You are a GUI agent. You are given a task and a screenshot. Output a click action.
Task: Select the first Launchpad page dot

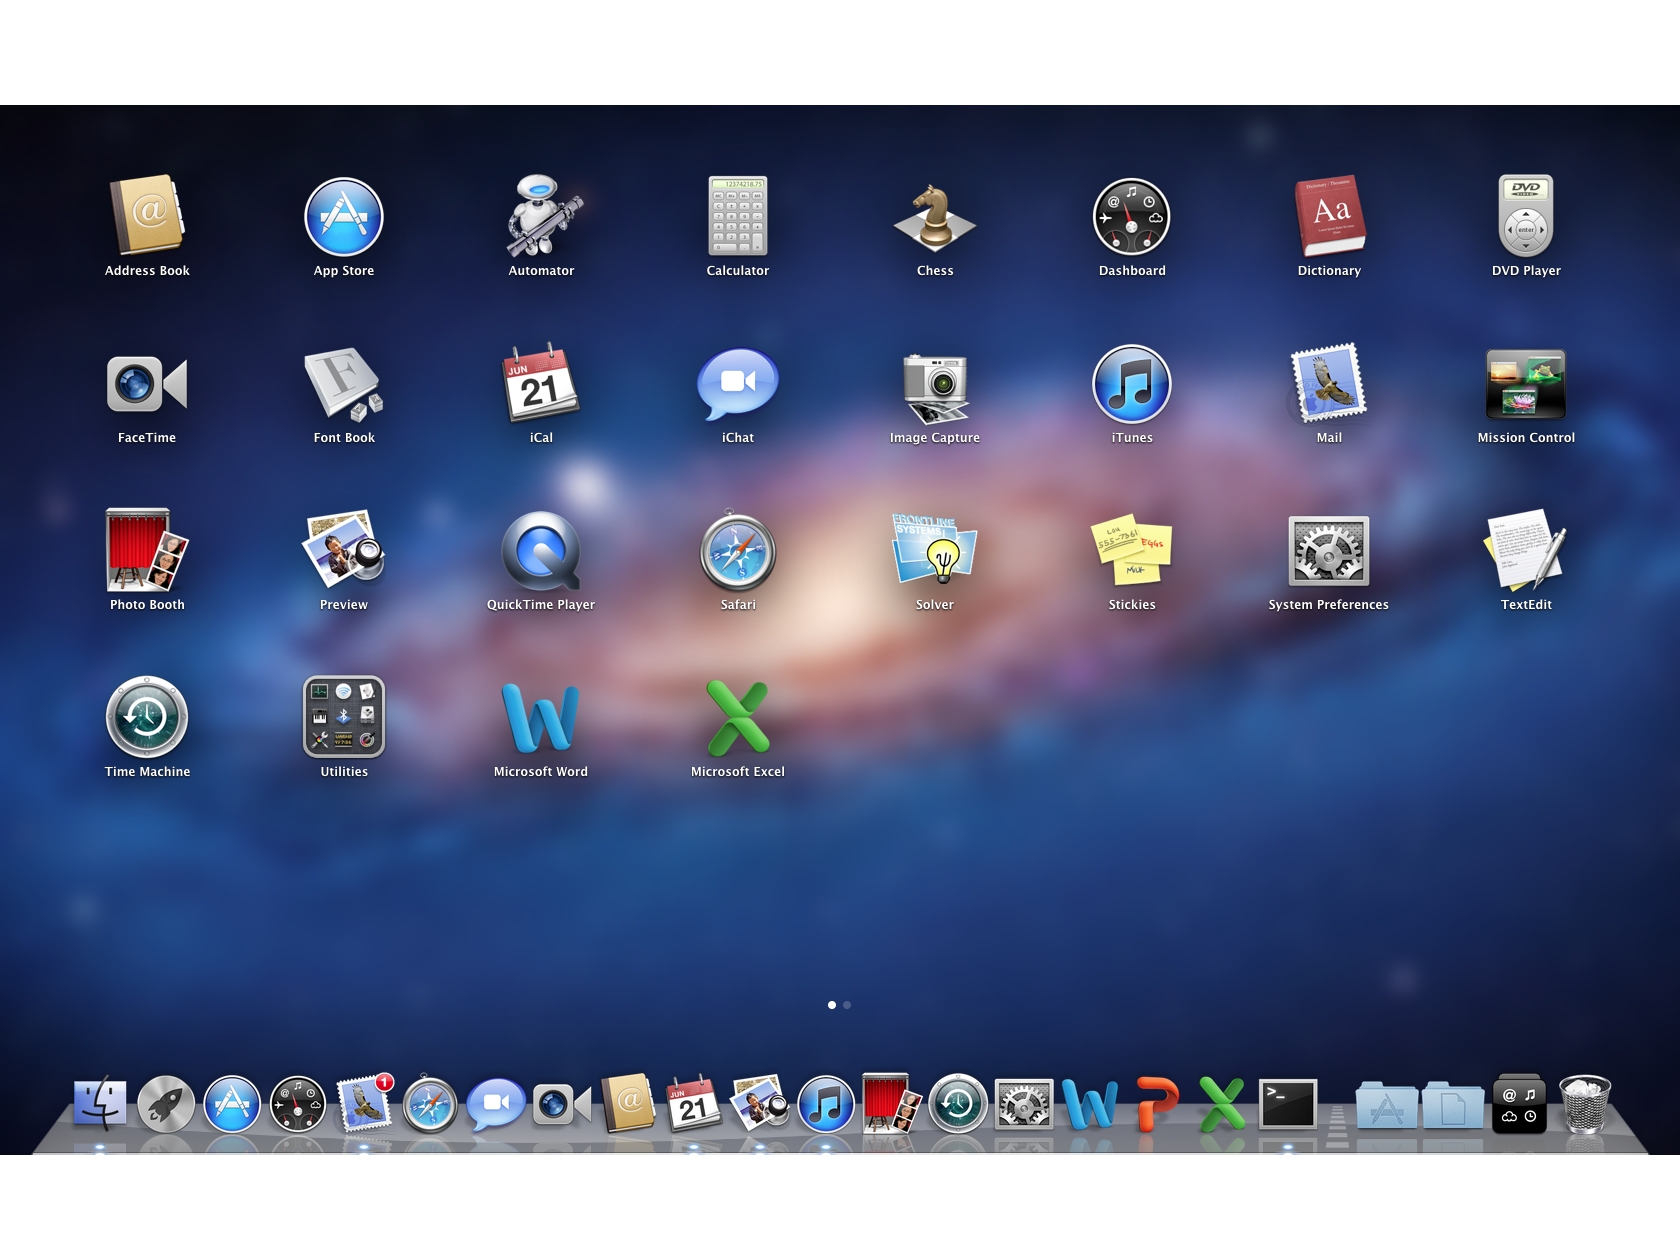pyautogui.click(x=832, y=1005)
